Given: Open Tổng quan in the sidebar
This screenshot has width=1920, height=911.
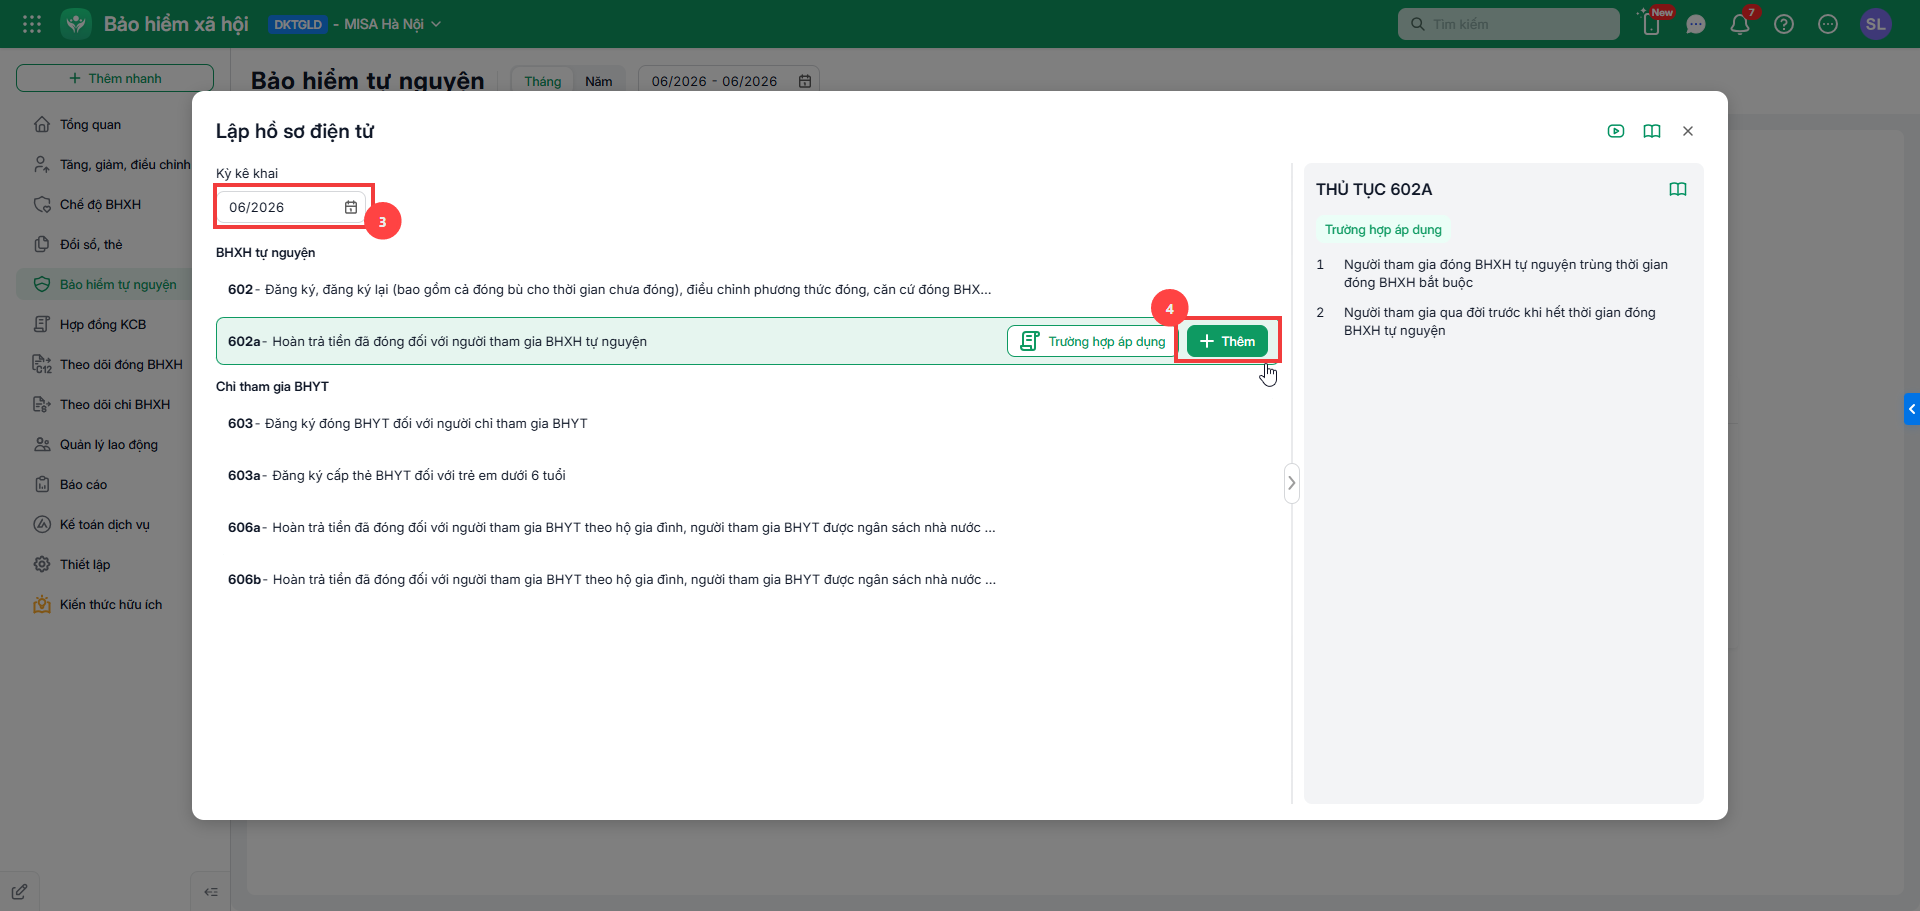Looking at the screenshot, I should click(90, 125).
